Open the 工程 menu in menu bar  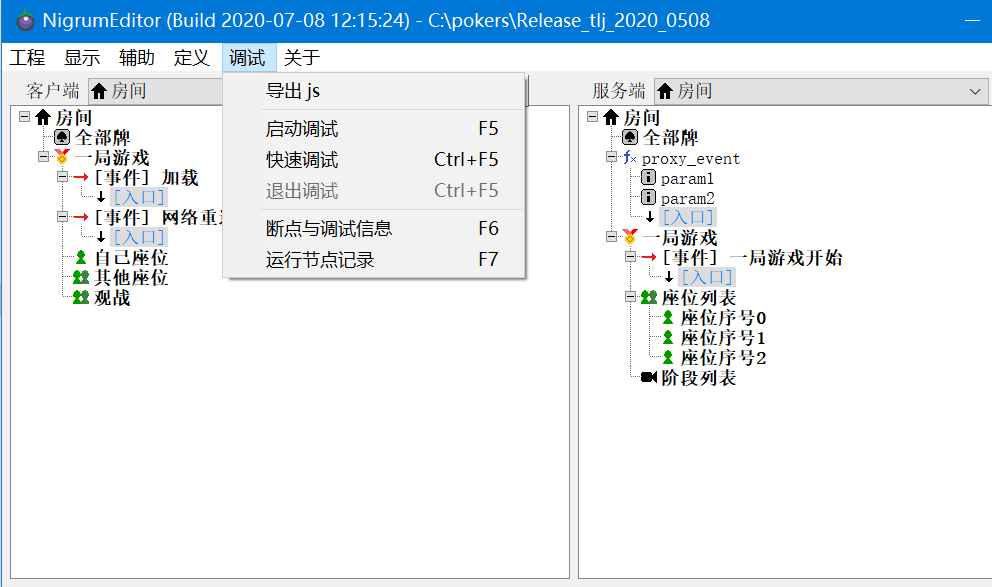[27, 58]
